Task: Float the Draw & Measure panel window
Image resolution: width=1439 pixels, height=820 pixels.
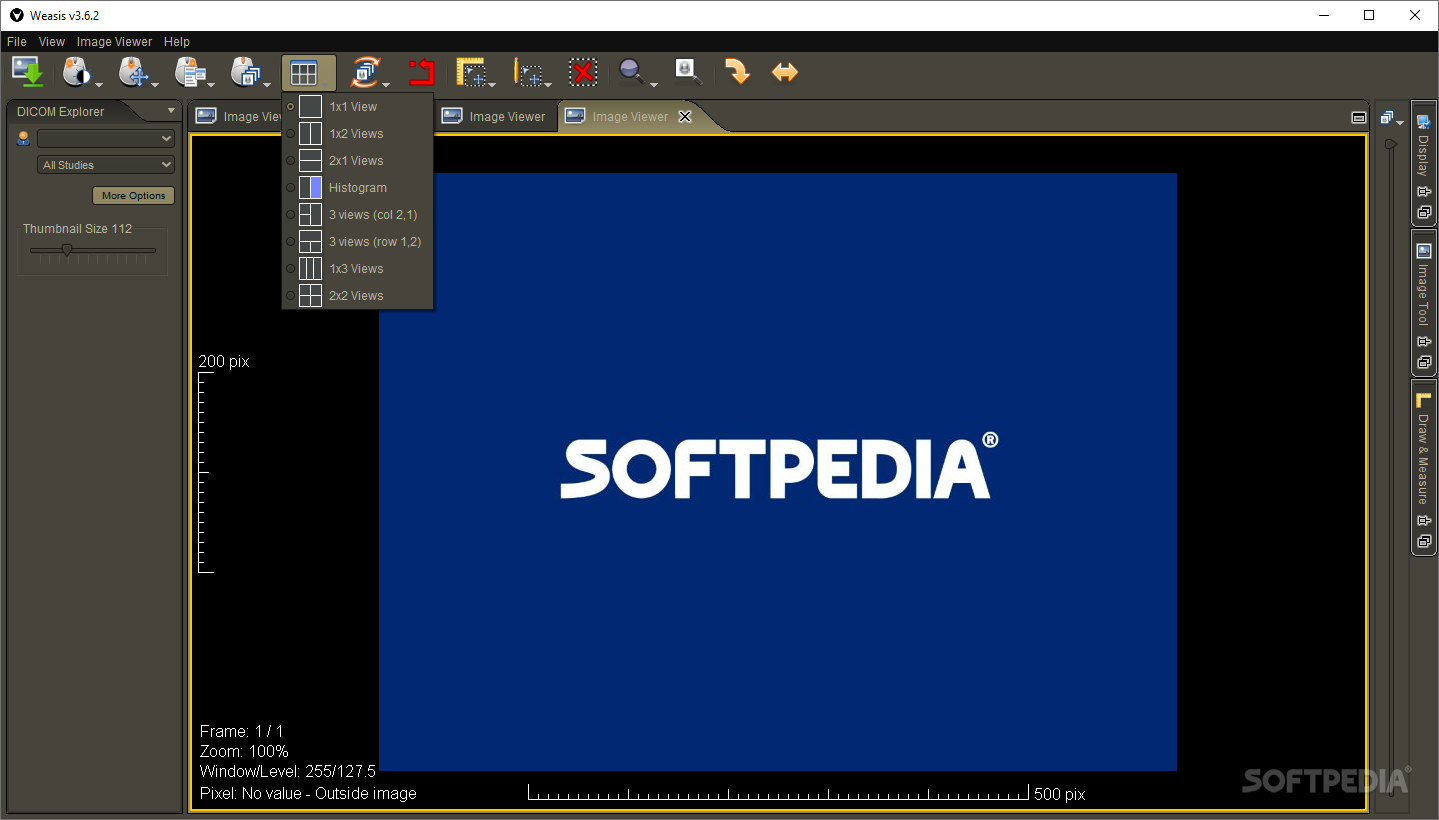Action: click(x=1424, y=541)
